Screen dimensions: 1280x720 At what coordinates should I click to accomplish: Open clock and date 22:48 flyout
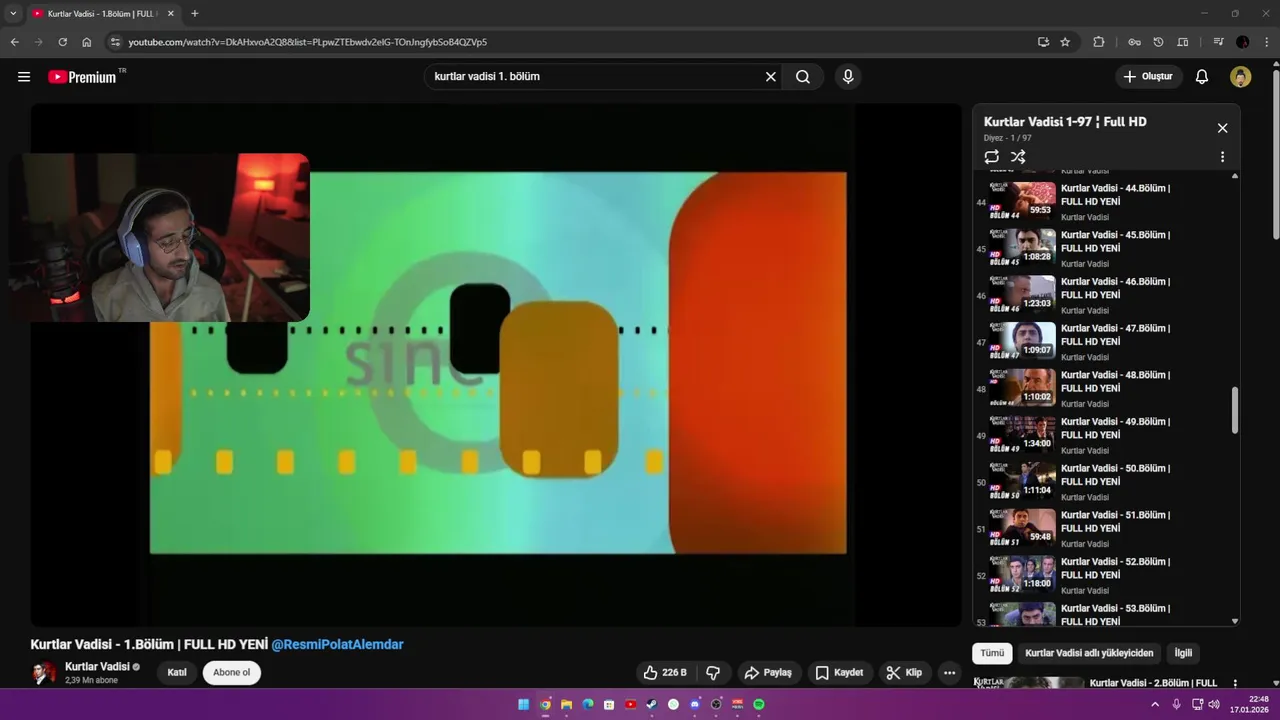(1250, 704)
